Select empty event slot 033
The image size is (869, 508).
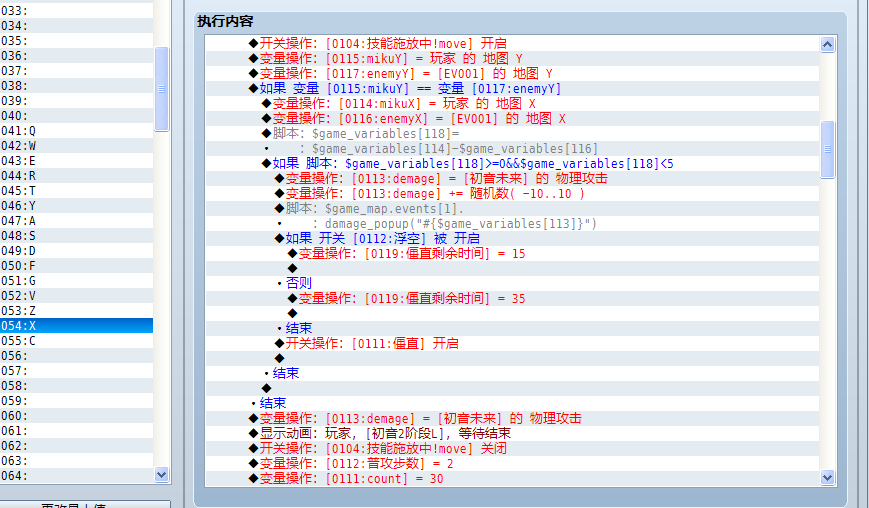tap(76, 11)
